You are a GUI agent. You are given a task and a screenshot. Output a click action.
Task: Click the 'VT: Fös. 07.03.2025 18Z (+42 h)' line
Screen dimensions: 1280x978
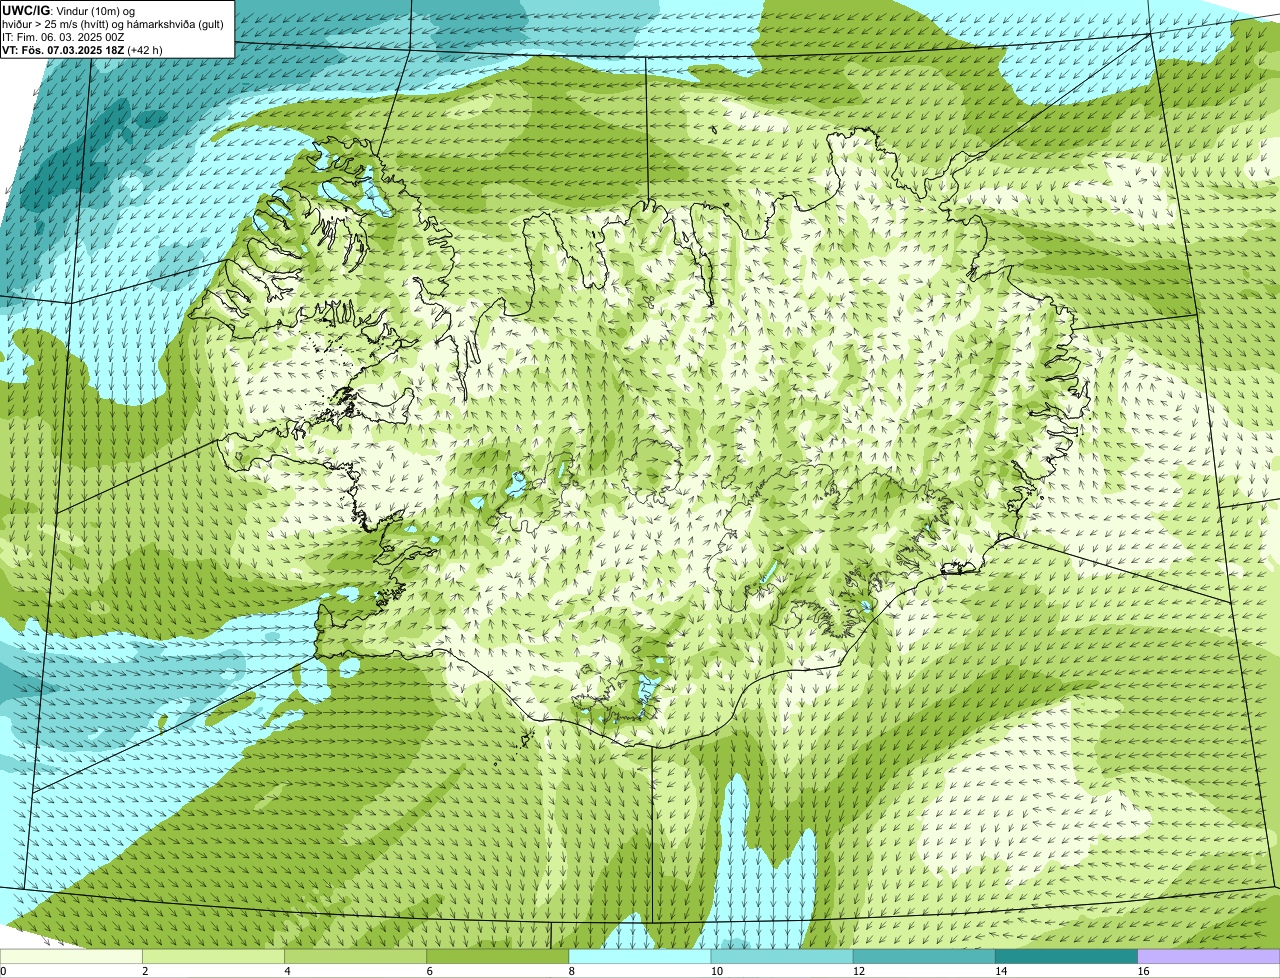82,50
